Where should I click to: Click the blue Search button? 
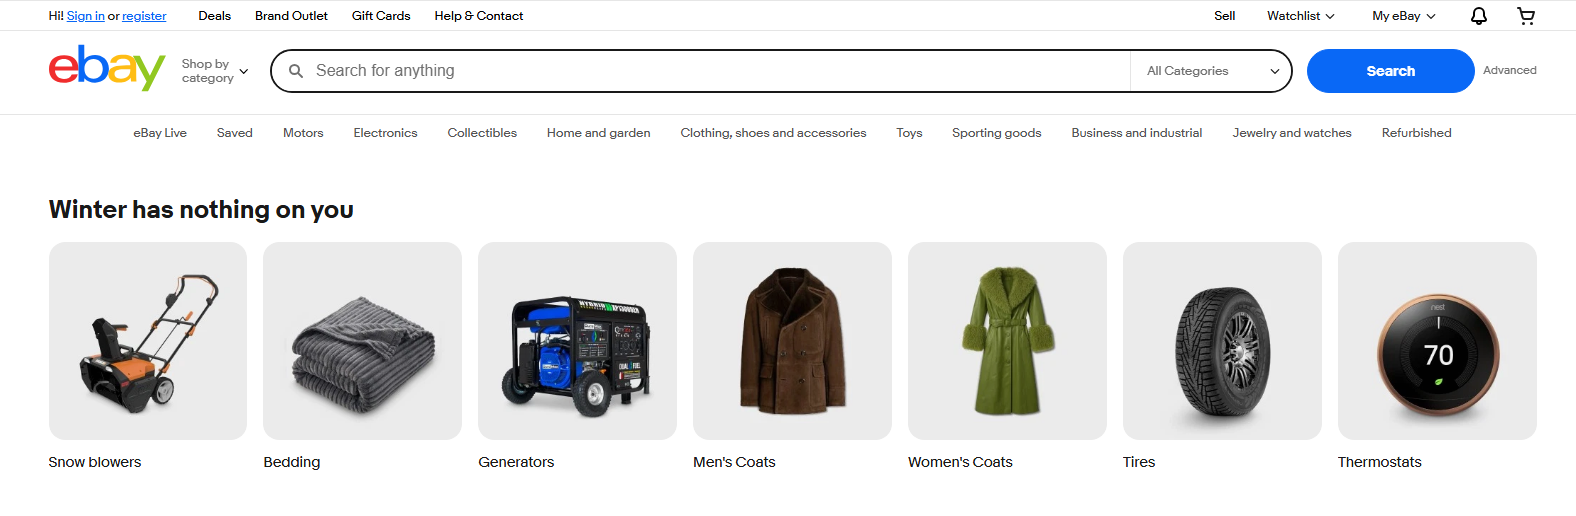coord(1390,71)
